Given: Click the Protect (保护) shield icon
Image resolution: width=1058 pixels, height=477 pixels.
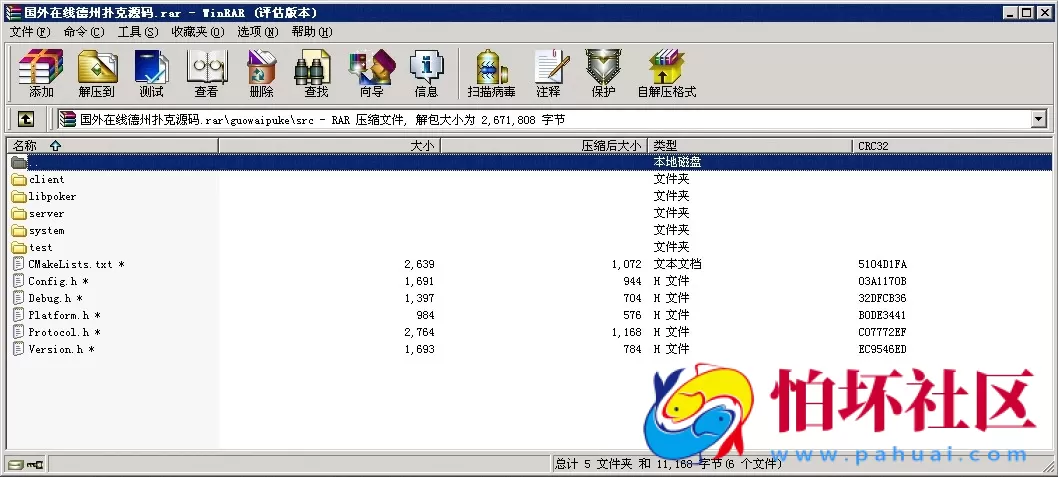Looking at the screenshot, I should [603, 74].
